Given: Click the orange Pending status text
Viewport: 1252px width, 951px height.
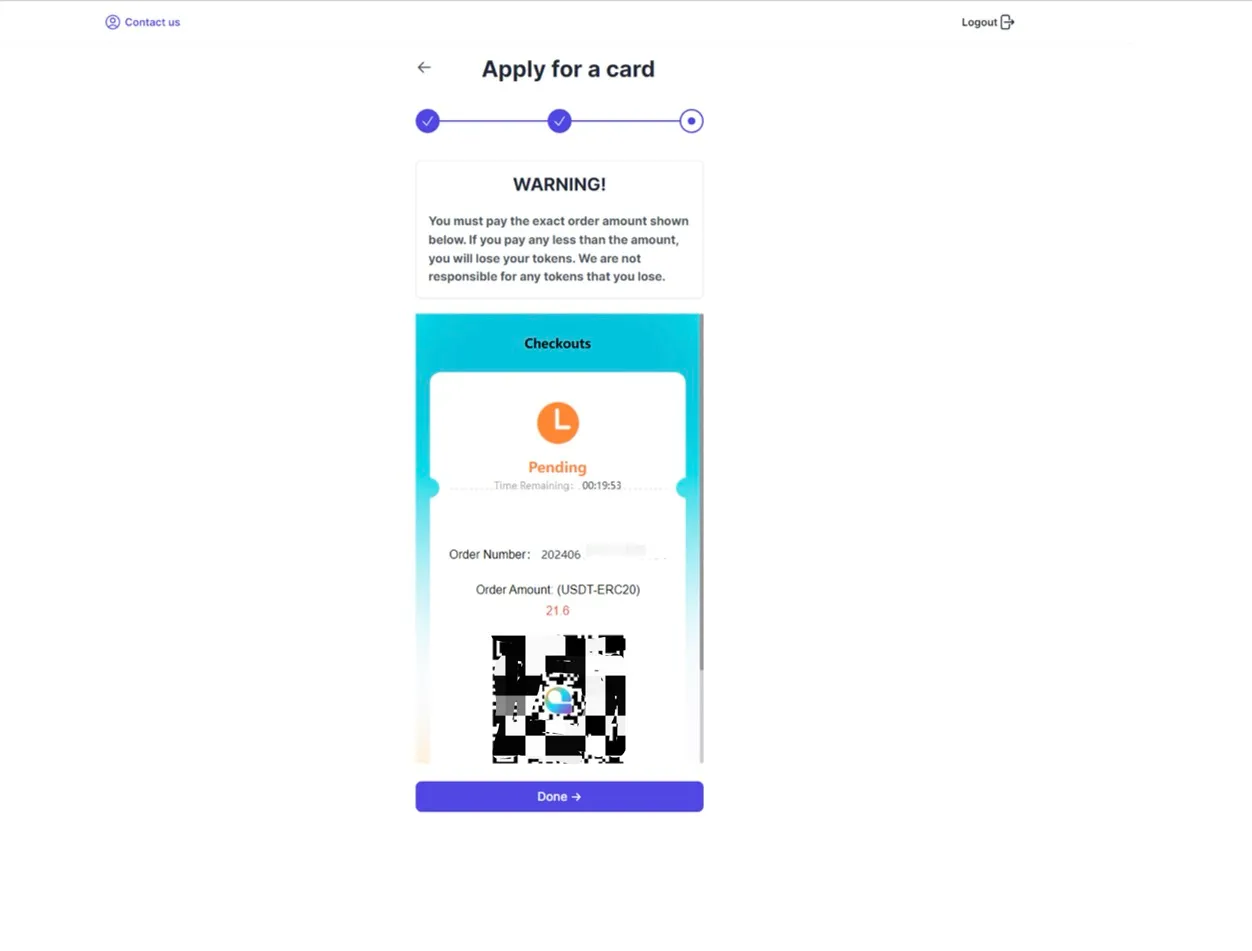Looking at the screenshot, I should click(557, 467).
